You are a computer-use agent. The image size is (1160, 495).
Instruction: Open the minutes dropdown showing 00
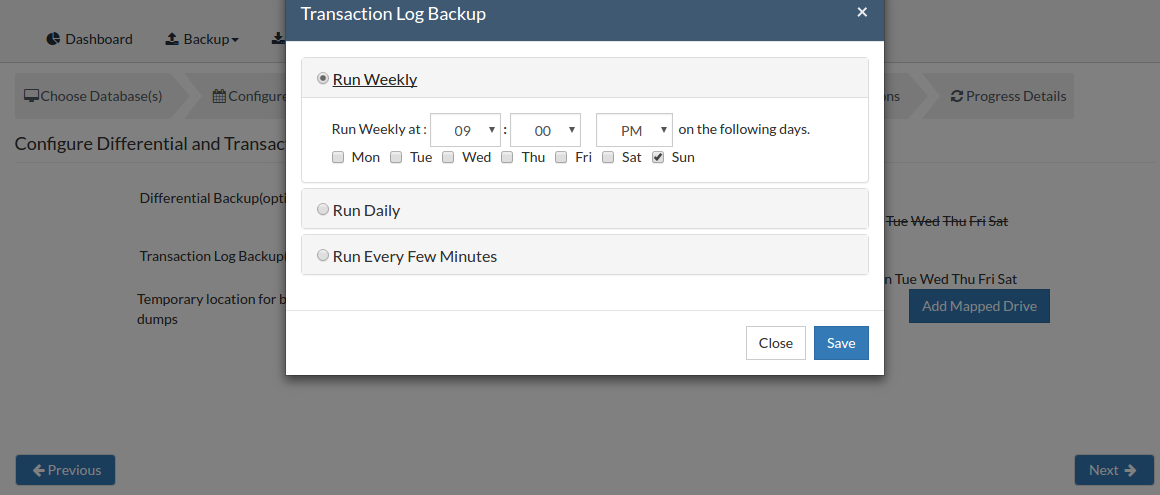(x=545, y=130)
